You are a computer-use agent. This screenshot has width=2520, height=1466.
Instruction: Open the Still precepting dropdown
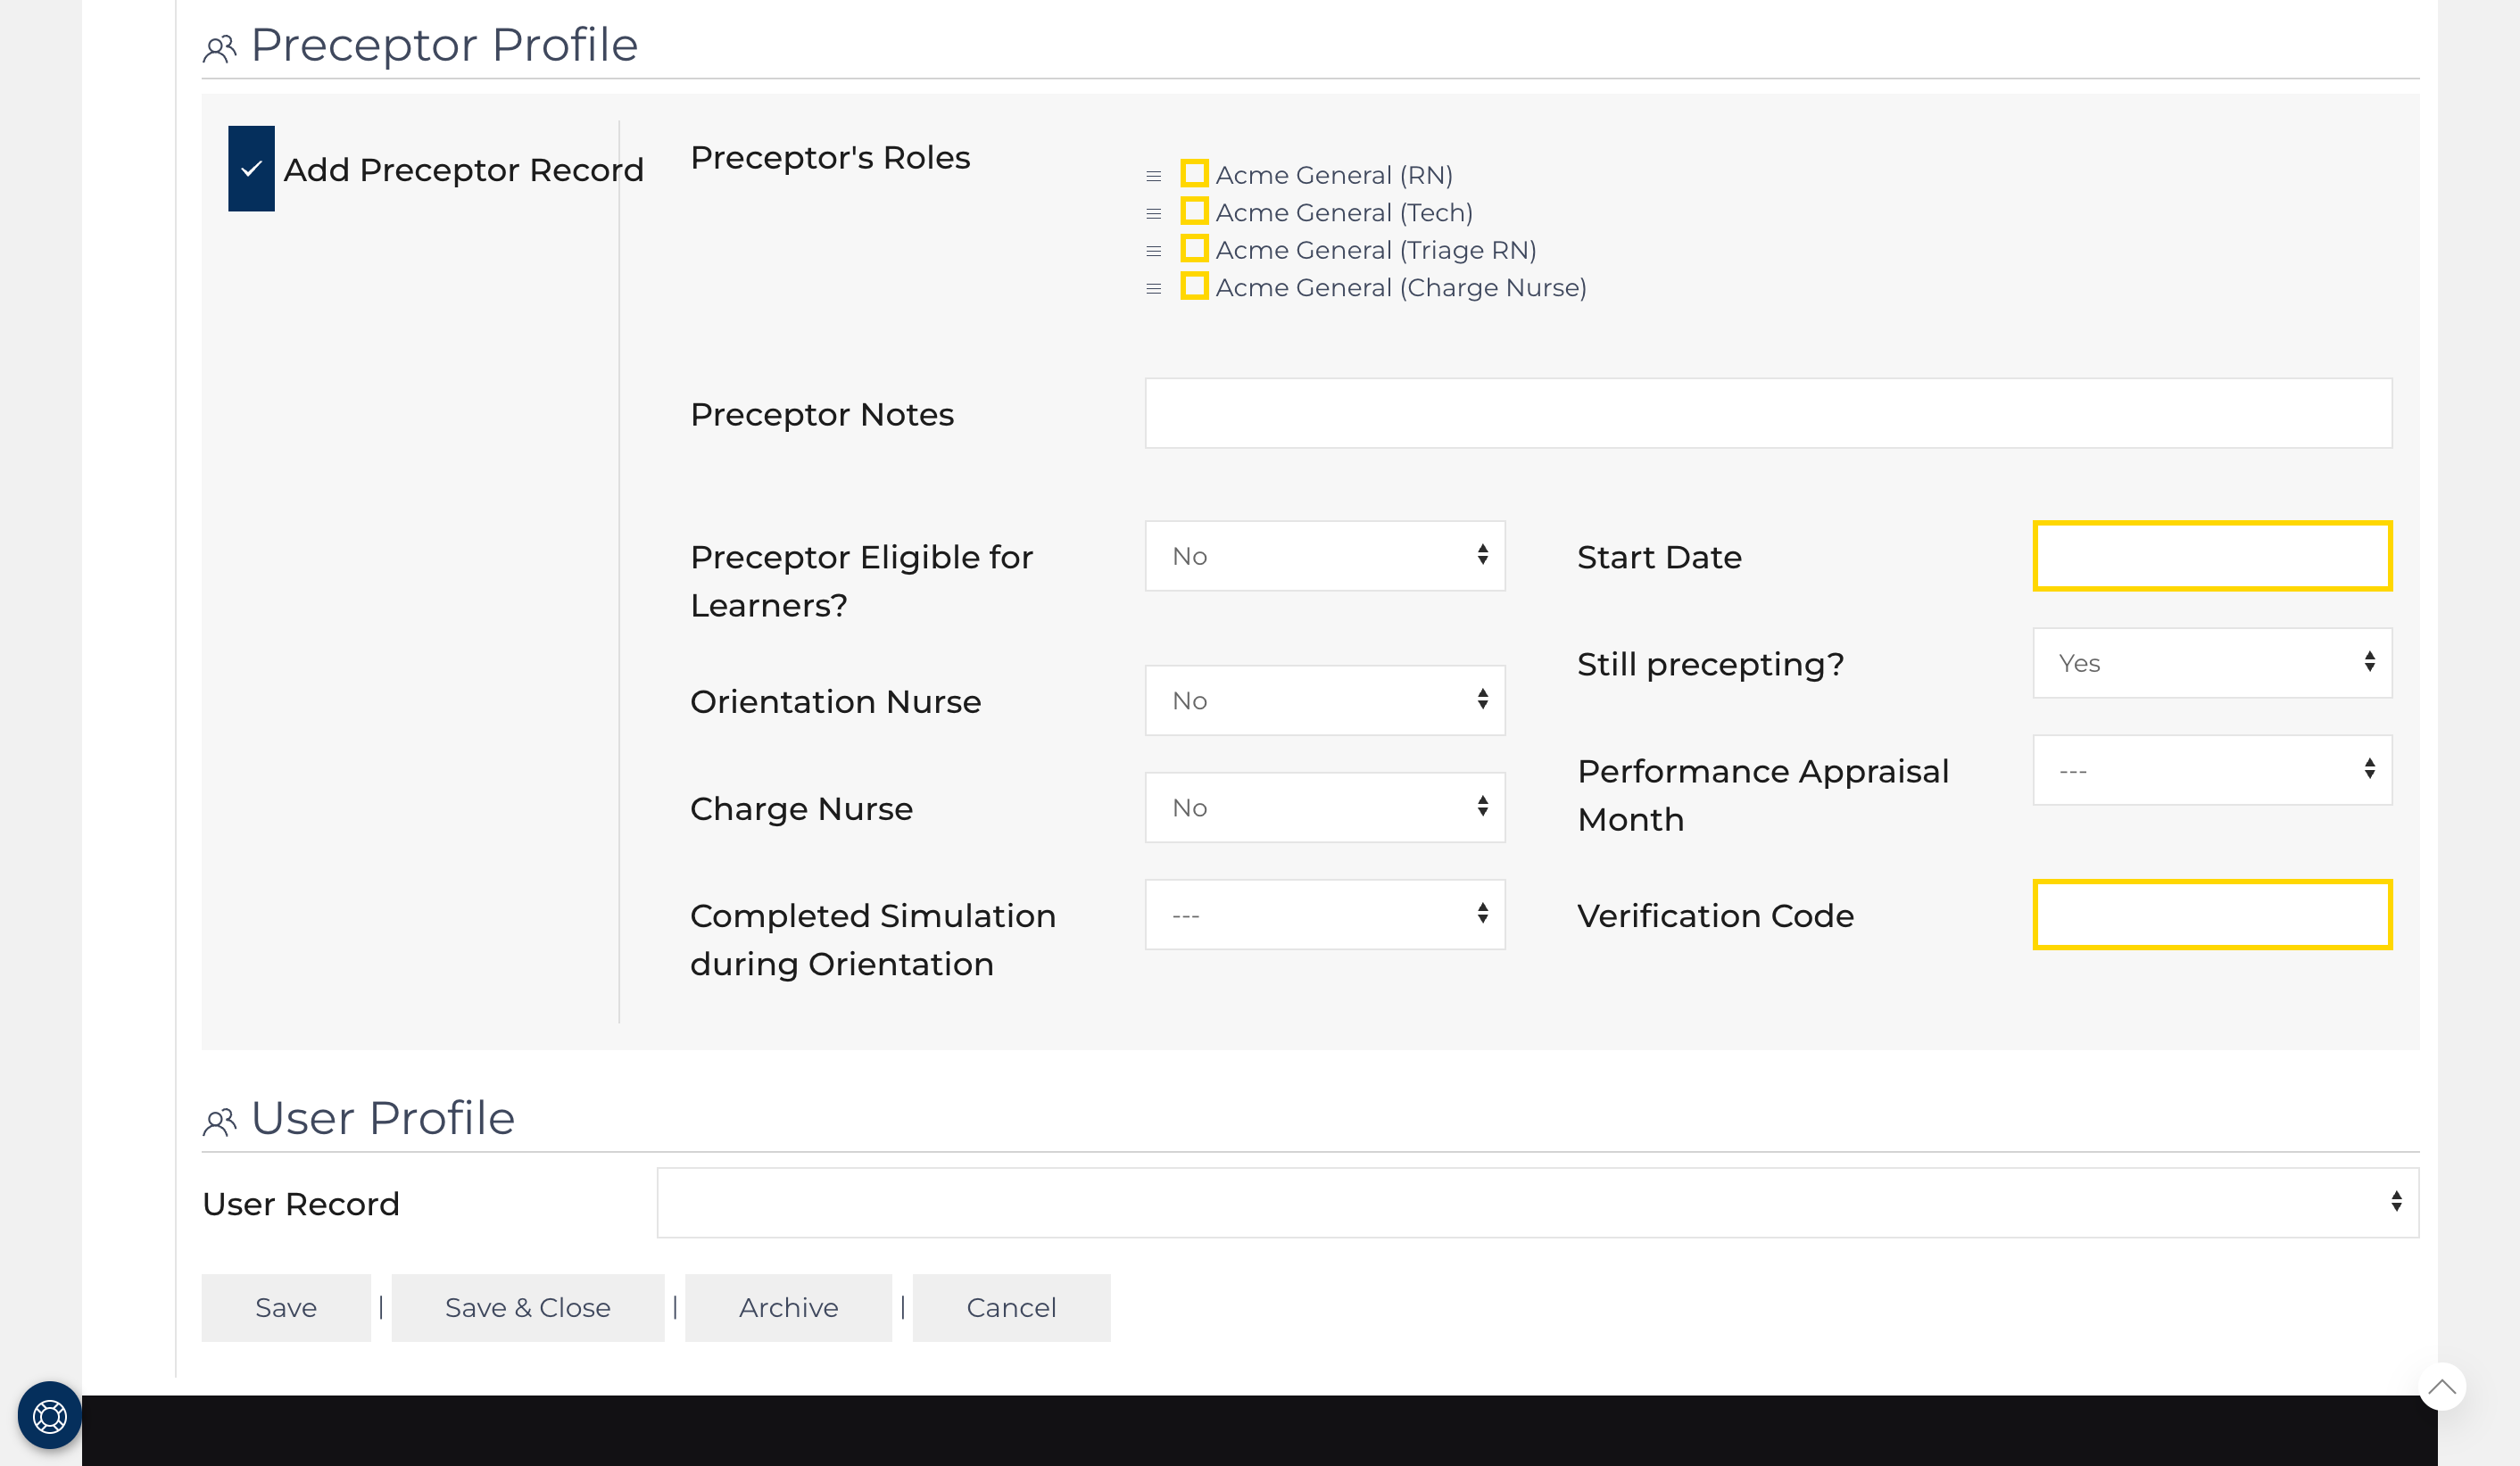2211,663
